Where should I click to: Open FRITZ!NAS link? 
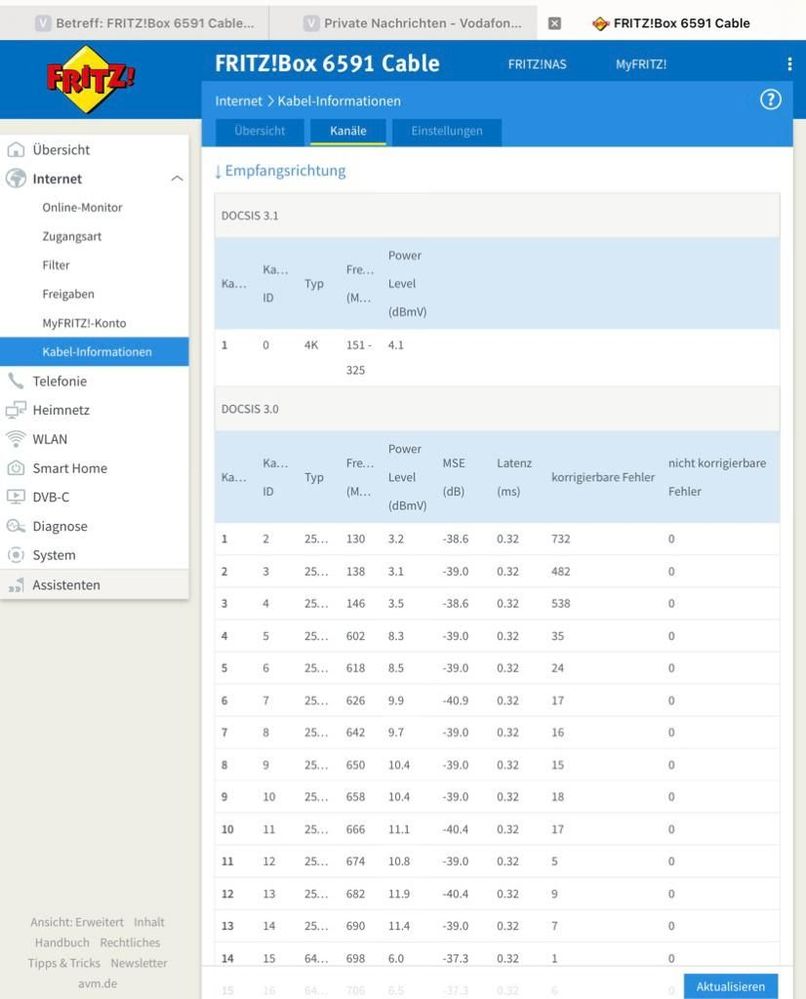(537, 64)
